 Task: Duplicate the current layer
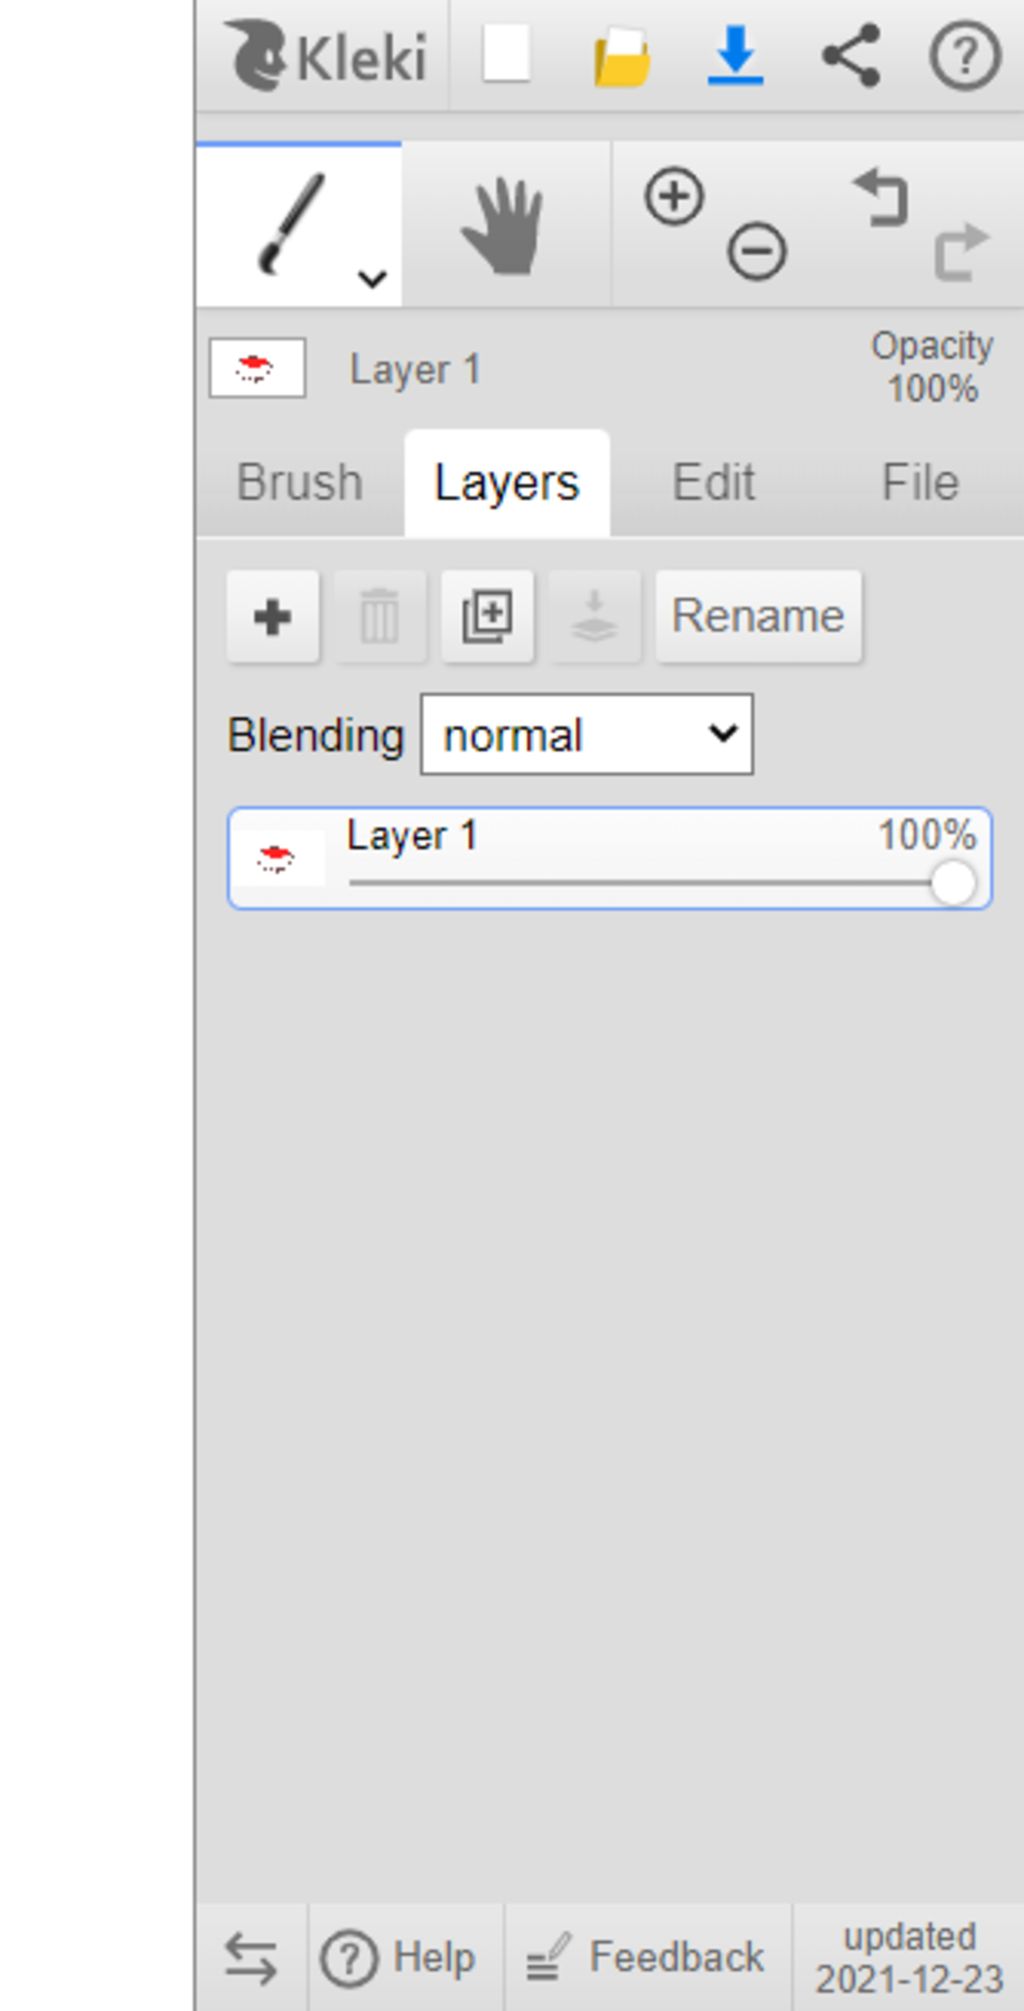tap(487, 617)
